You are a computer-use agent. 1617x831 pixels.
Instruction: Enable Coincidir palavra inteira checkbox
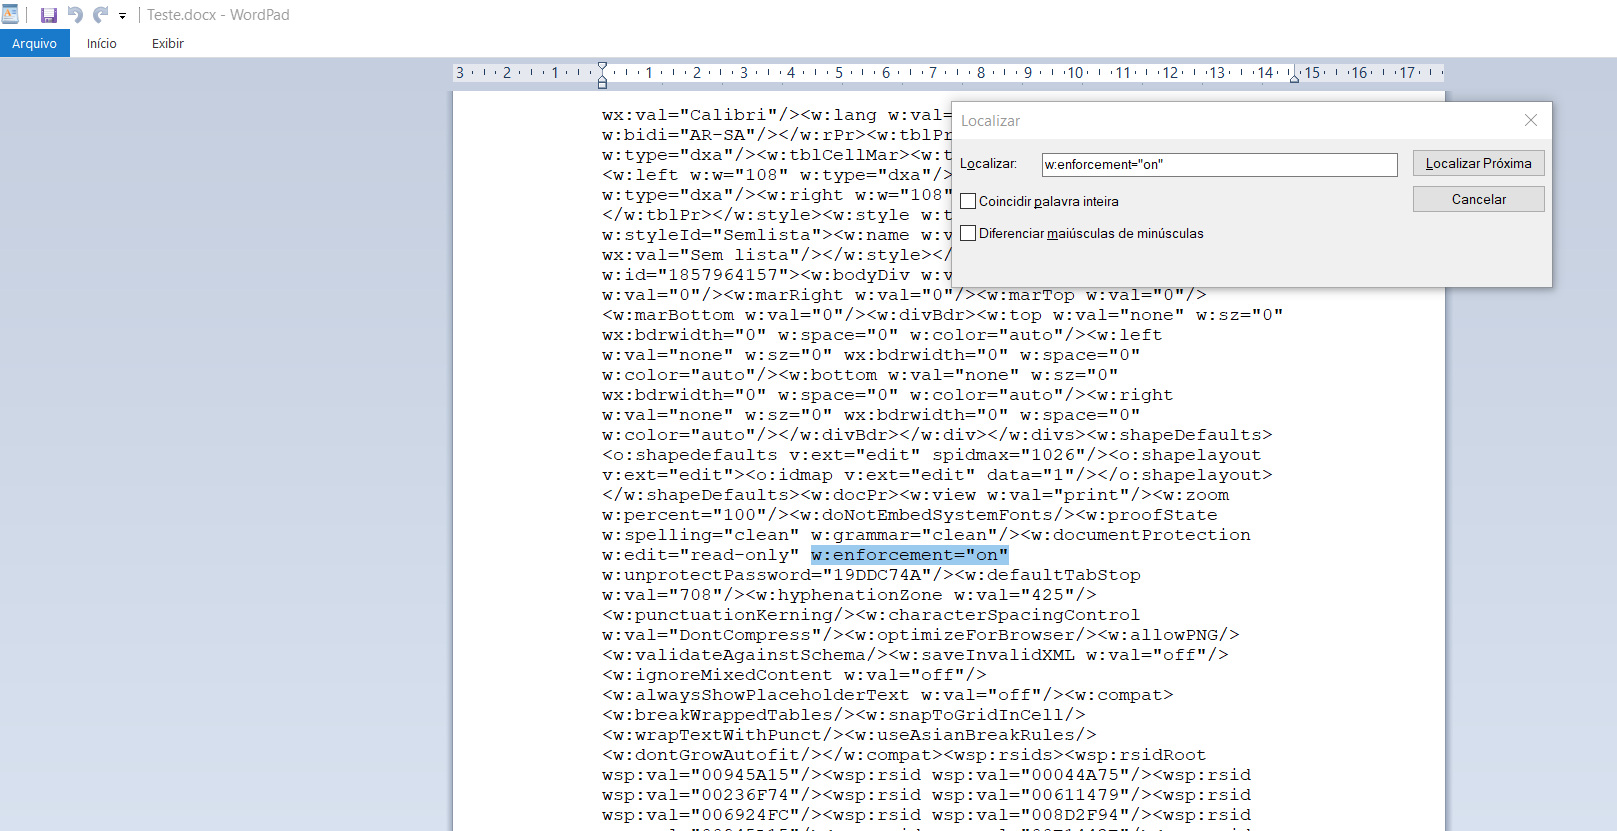(x=968, y=201)
